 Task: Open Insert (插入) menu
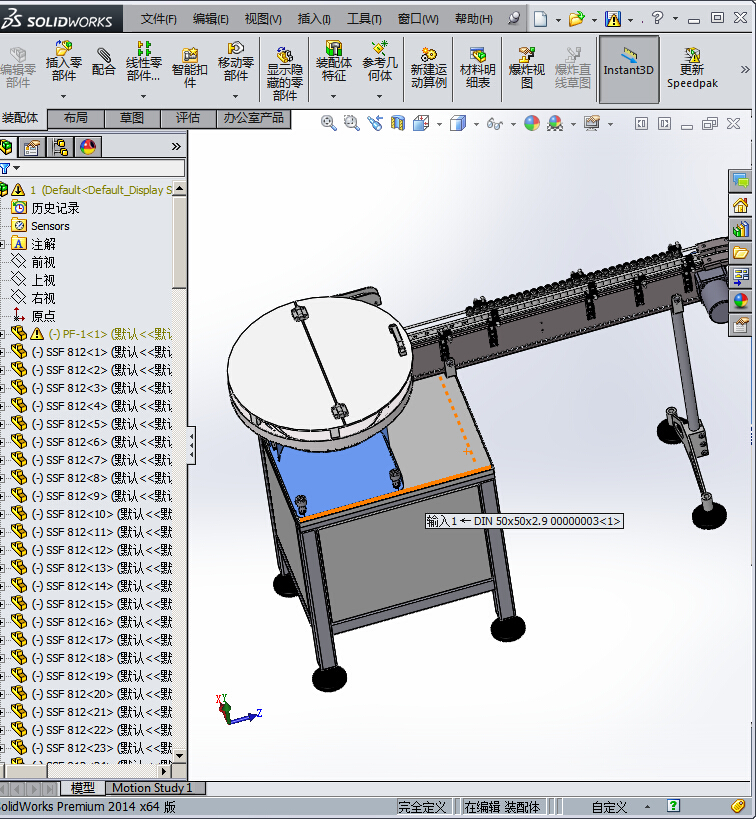pos(313,19)
